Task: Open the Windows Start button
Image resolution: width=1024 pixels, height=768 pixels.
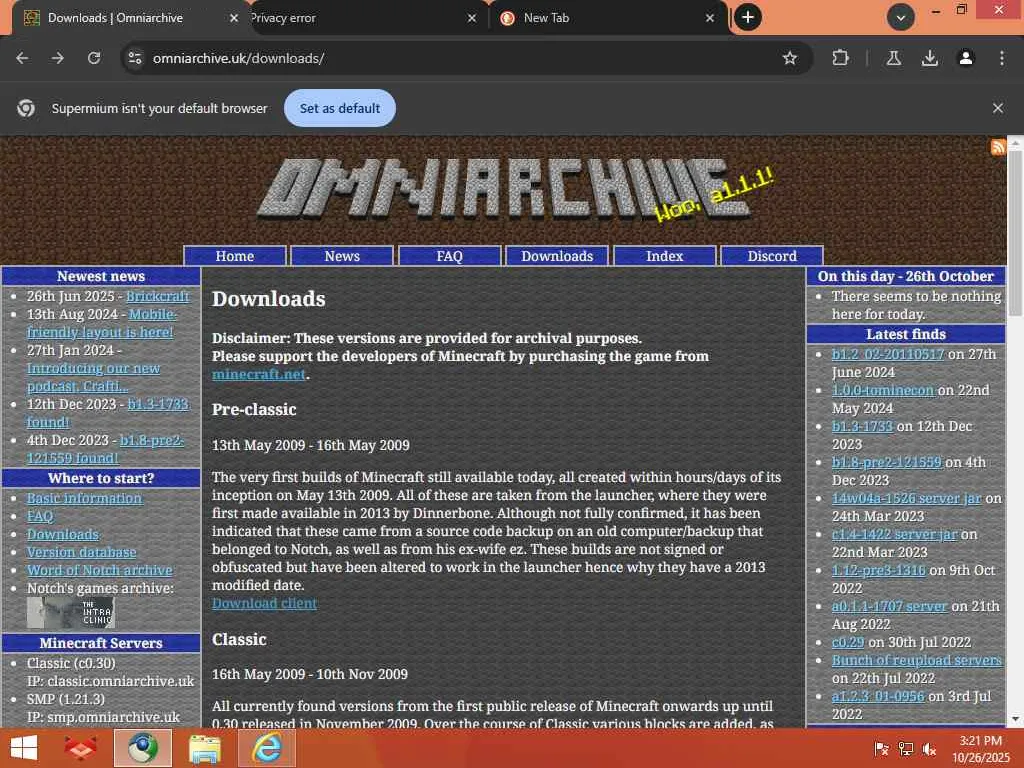Action: point(24,748)
